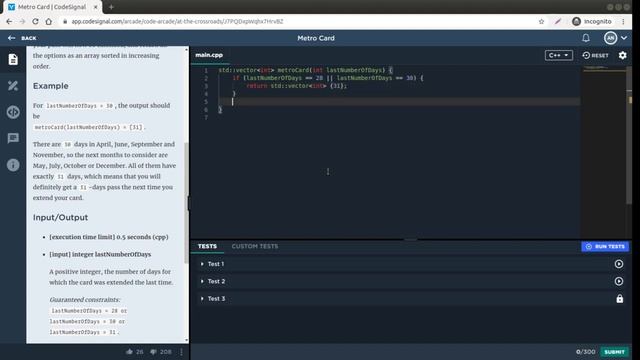Bookmark this page with the star
Screen dimensions: 640x360
tap(541, 22)
